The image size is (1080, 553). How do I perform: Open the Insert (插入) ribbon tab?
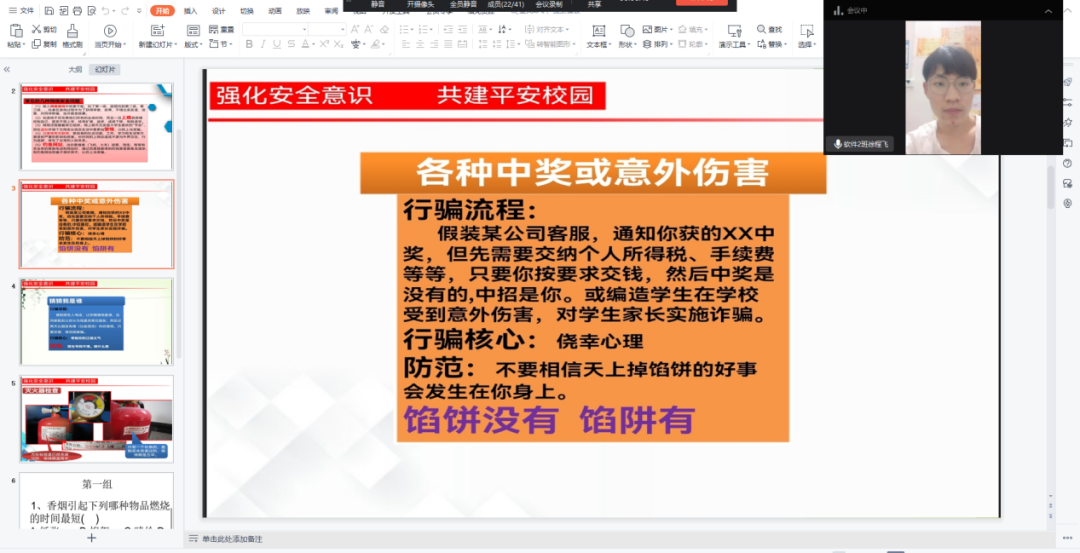coord(190,11)
